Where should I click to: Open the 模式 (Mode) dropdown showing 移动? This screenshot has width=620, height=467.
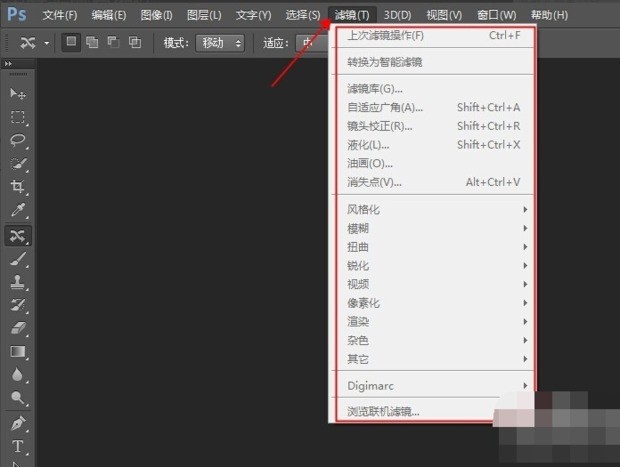(221, 43)
